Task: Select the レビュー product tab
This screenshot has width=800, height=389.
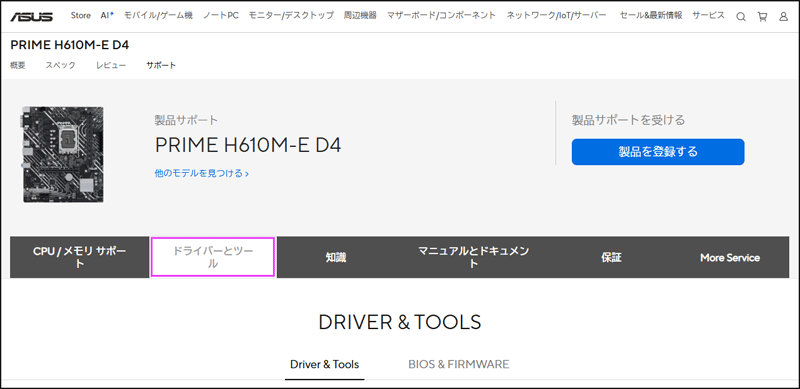Action: [x=111, y=65]
